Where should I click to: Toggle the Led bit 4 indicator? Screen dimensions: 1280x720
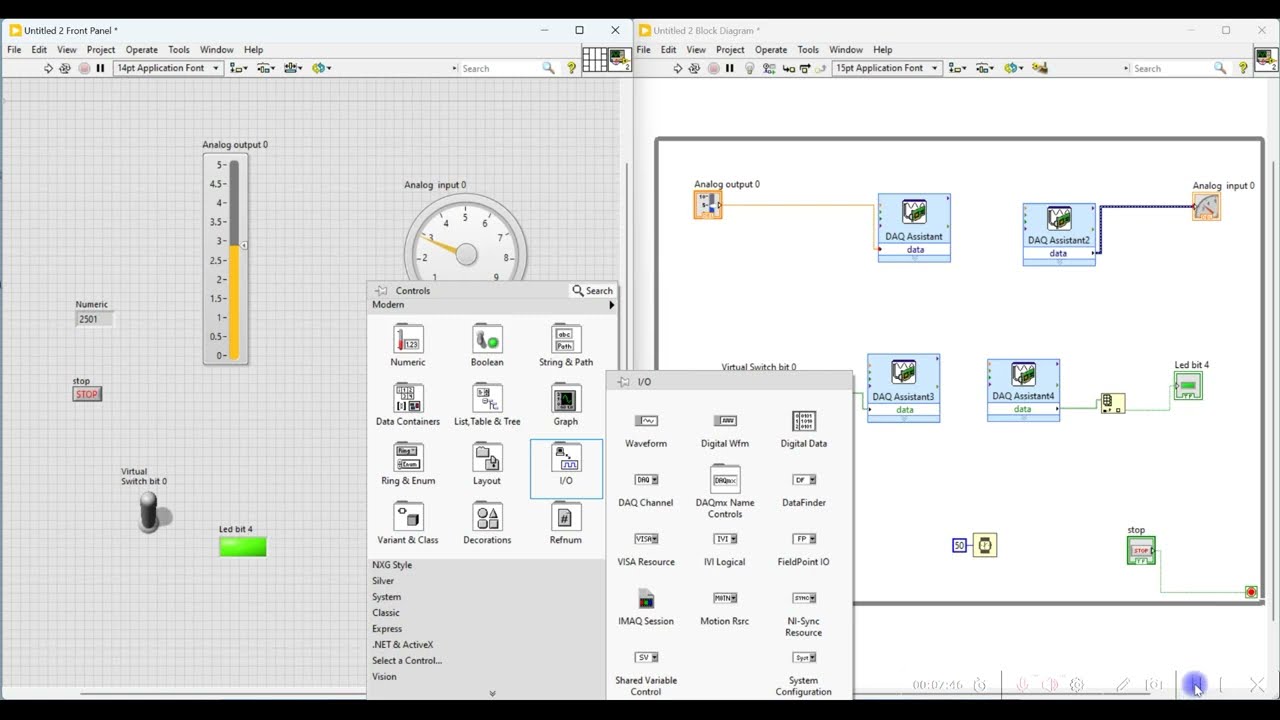click(x=243, y=546)
